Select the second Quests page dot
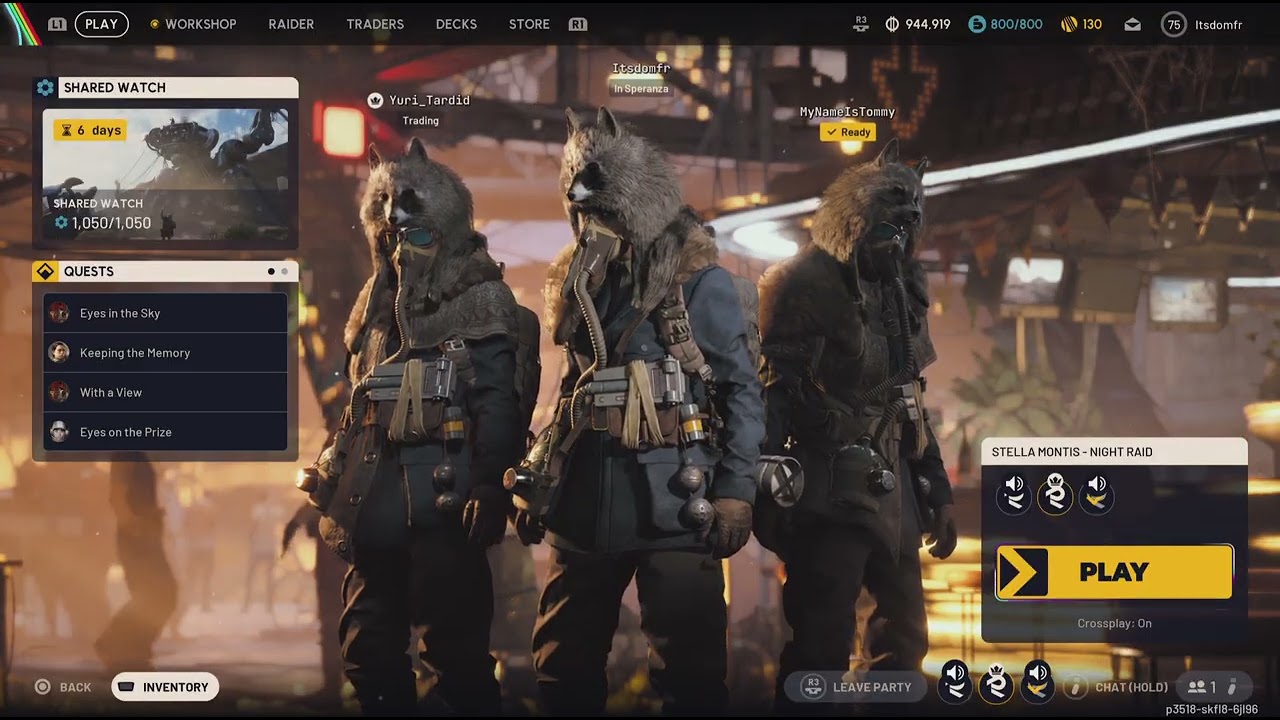The height and width of the screenshot is (720, 1280). [284, 271]
